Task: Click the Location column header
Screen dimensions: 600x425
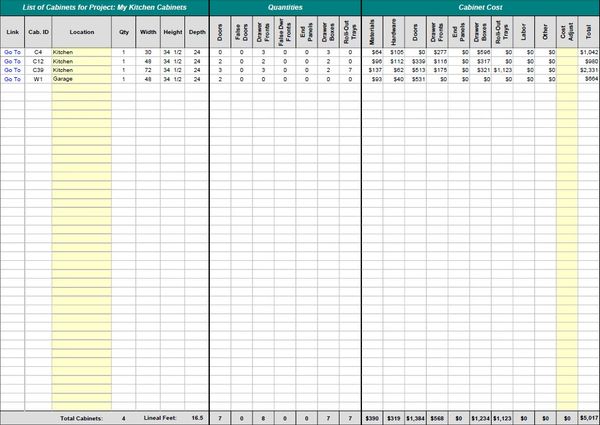Action: (x=82, y=31)
